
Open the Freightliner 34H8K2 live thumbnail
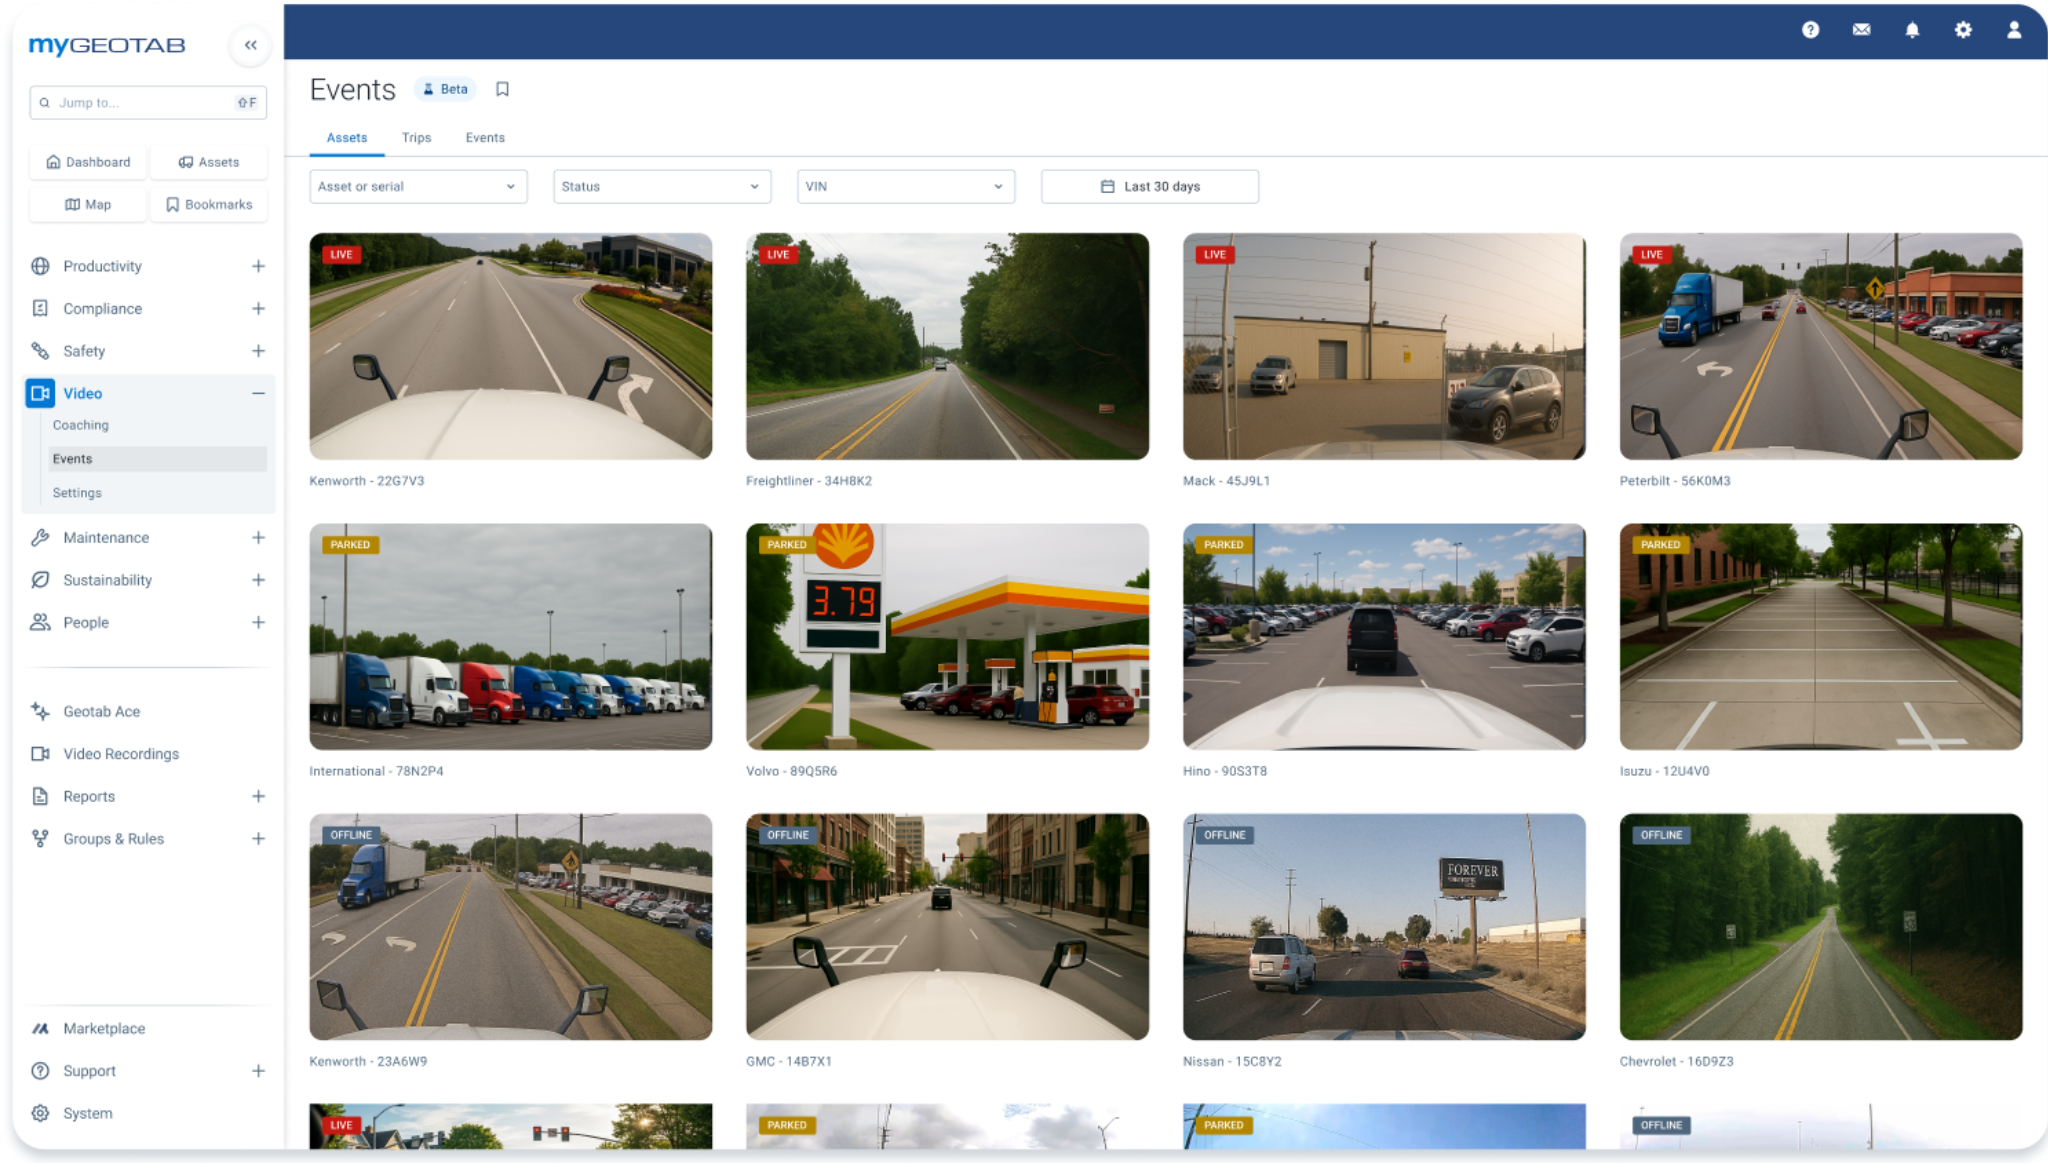tap(947, 346)
